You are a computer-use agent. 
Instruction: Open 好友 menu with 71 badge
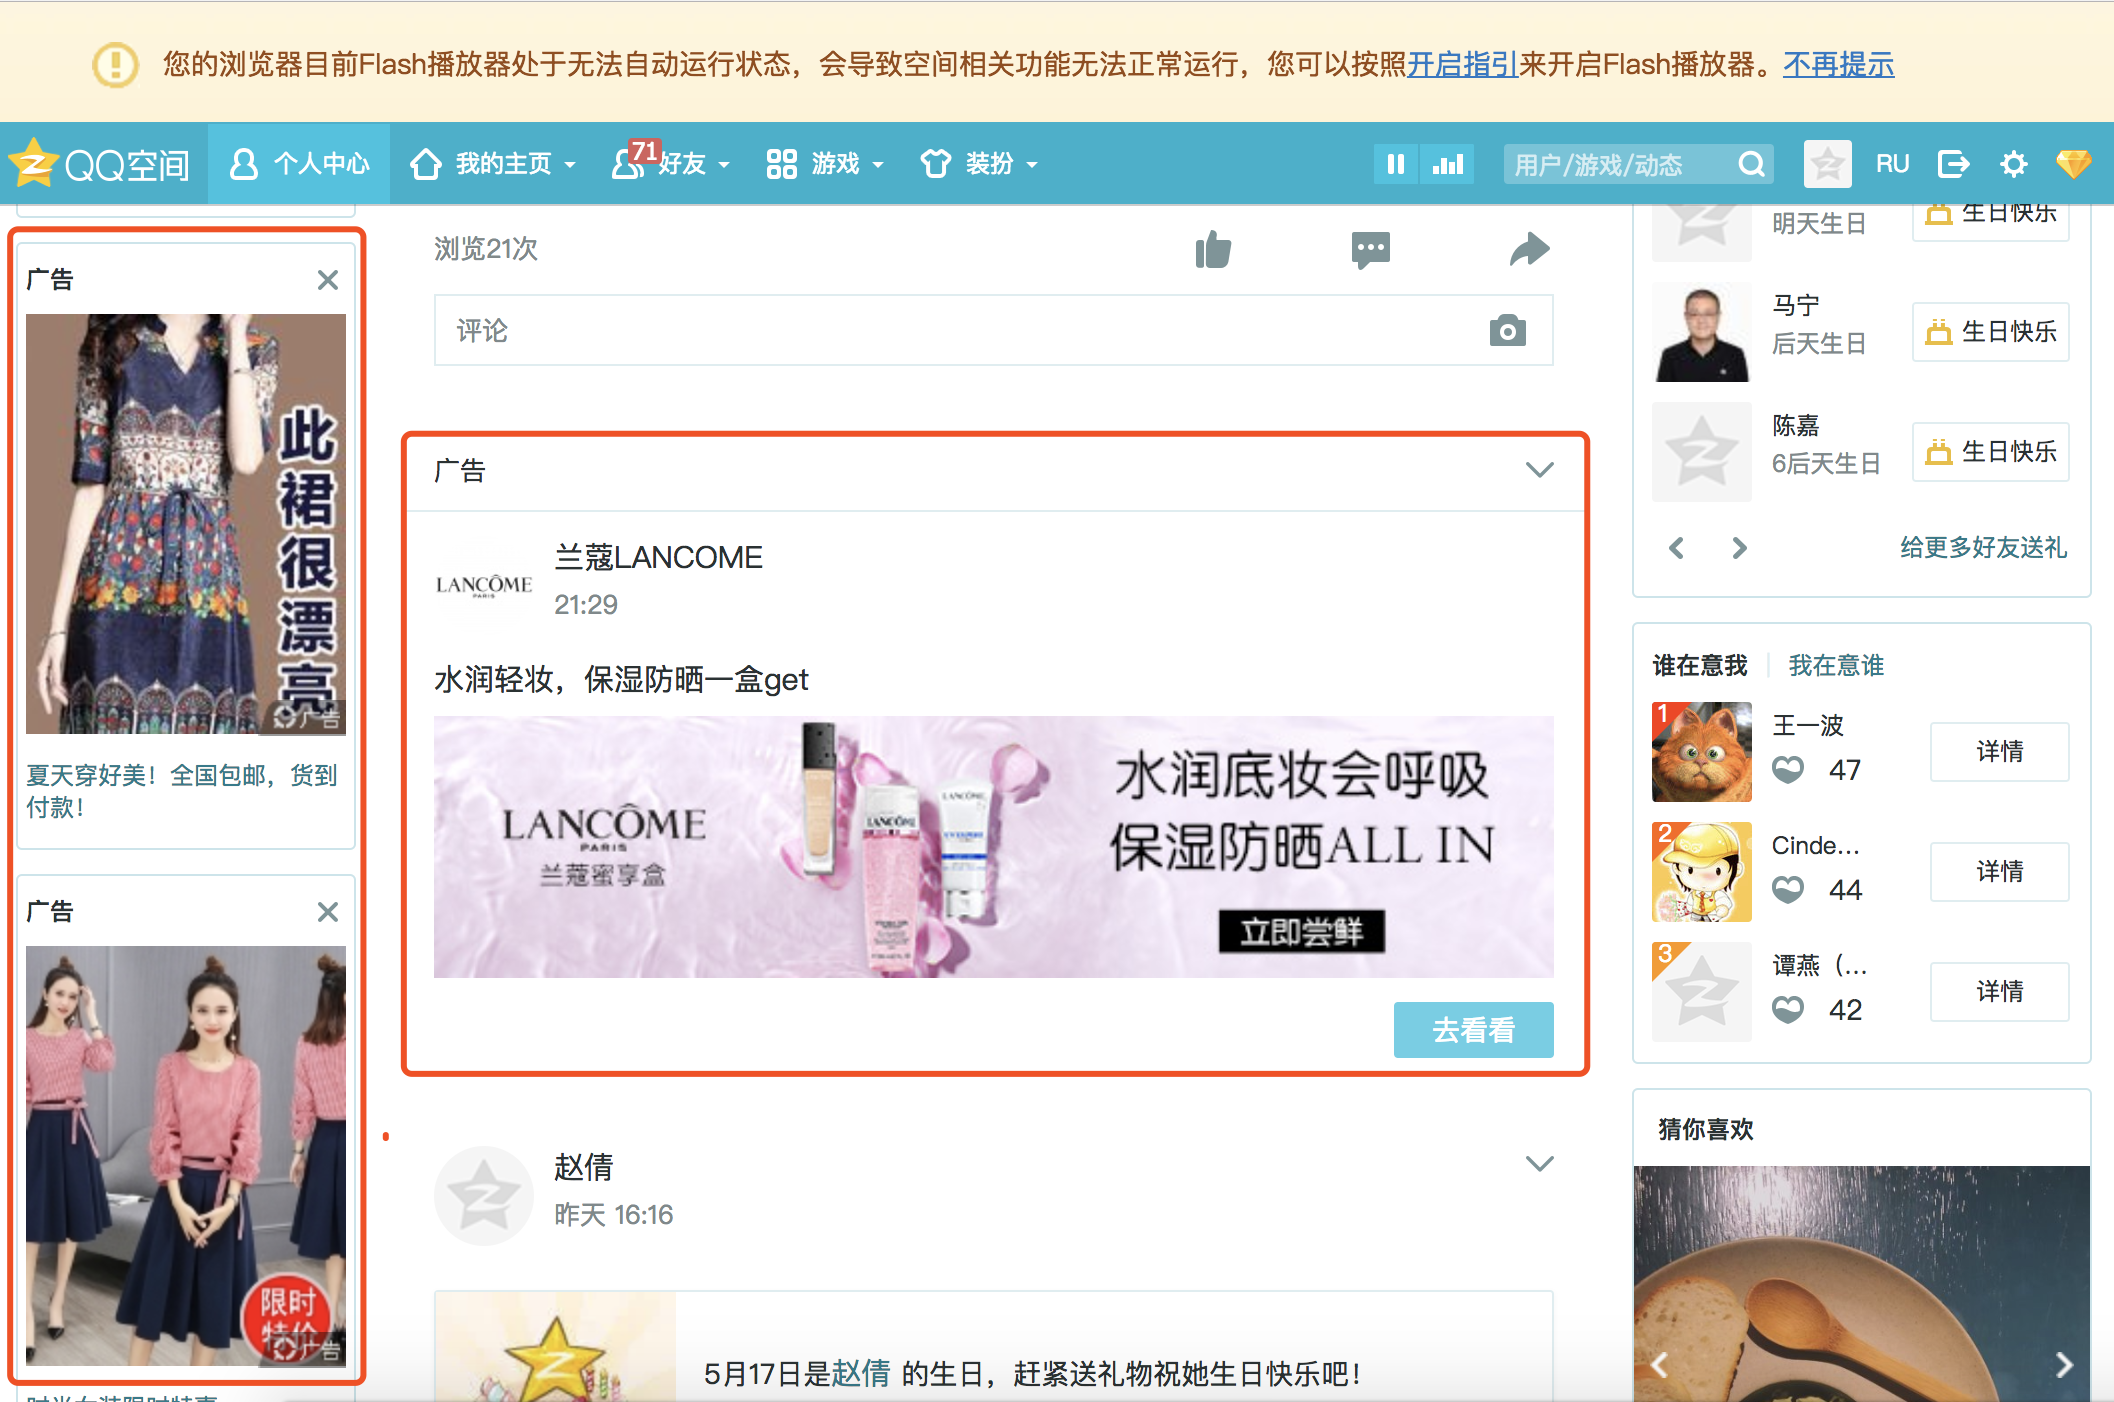pos(671,163)
